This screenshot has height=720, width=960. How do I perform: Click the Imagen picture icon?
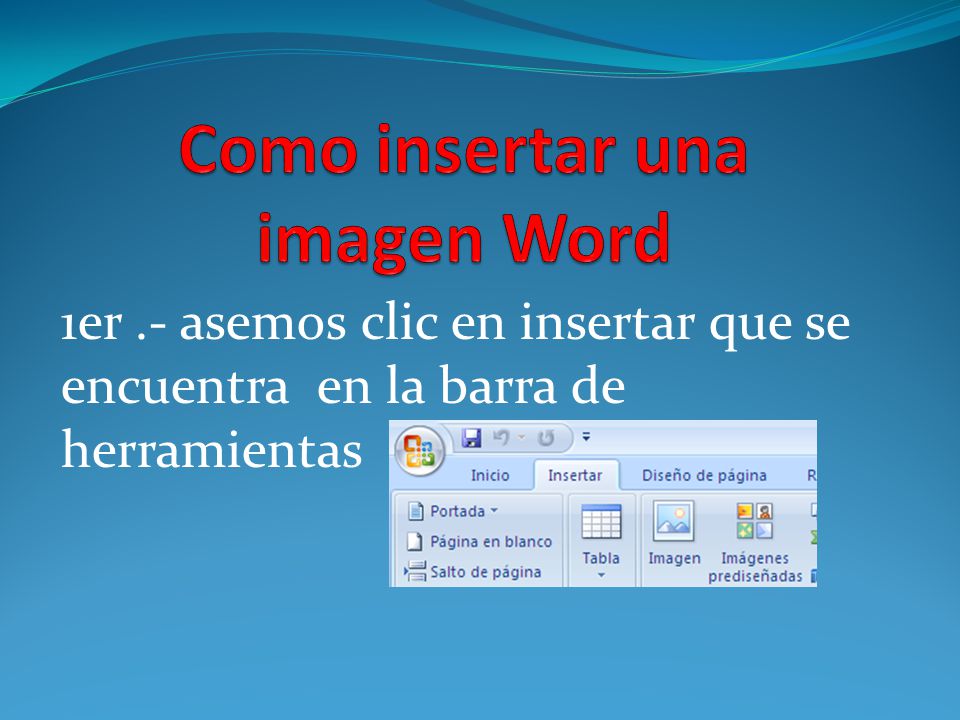[673, 521]
